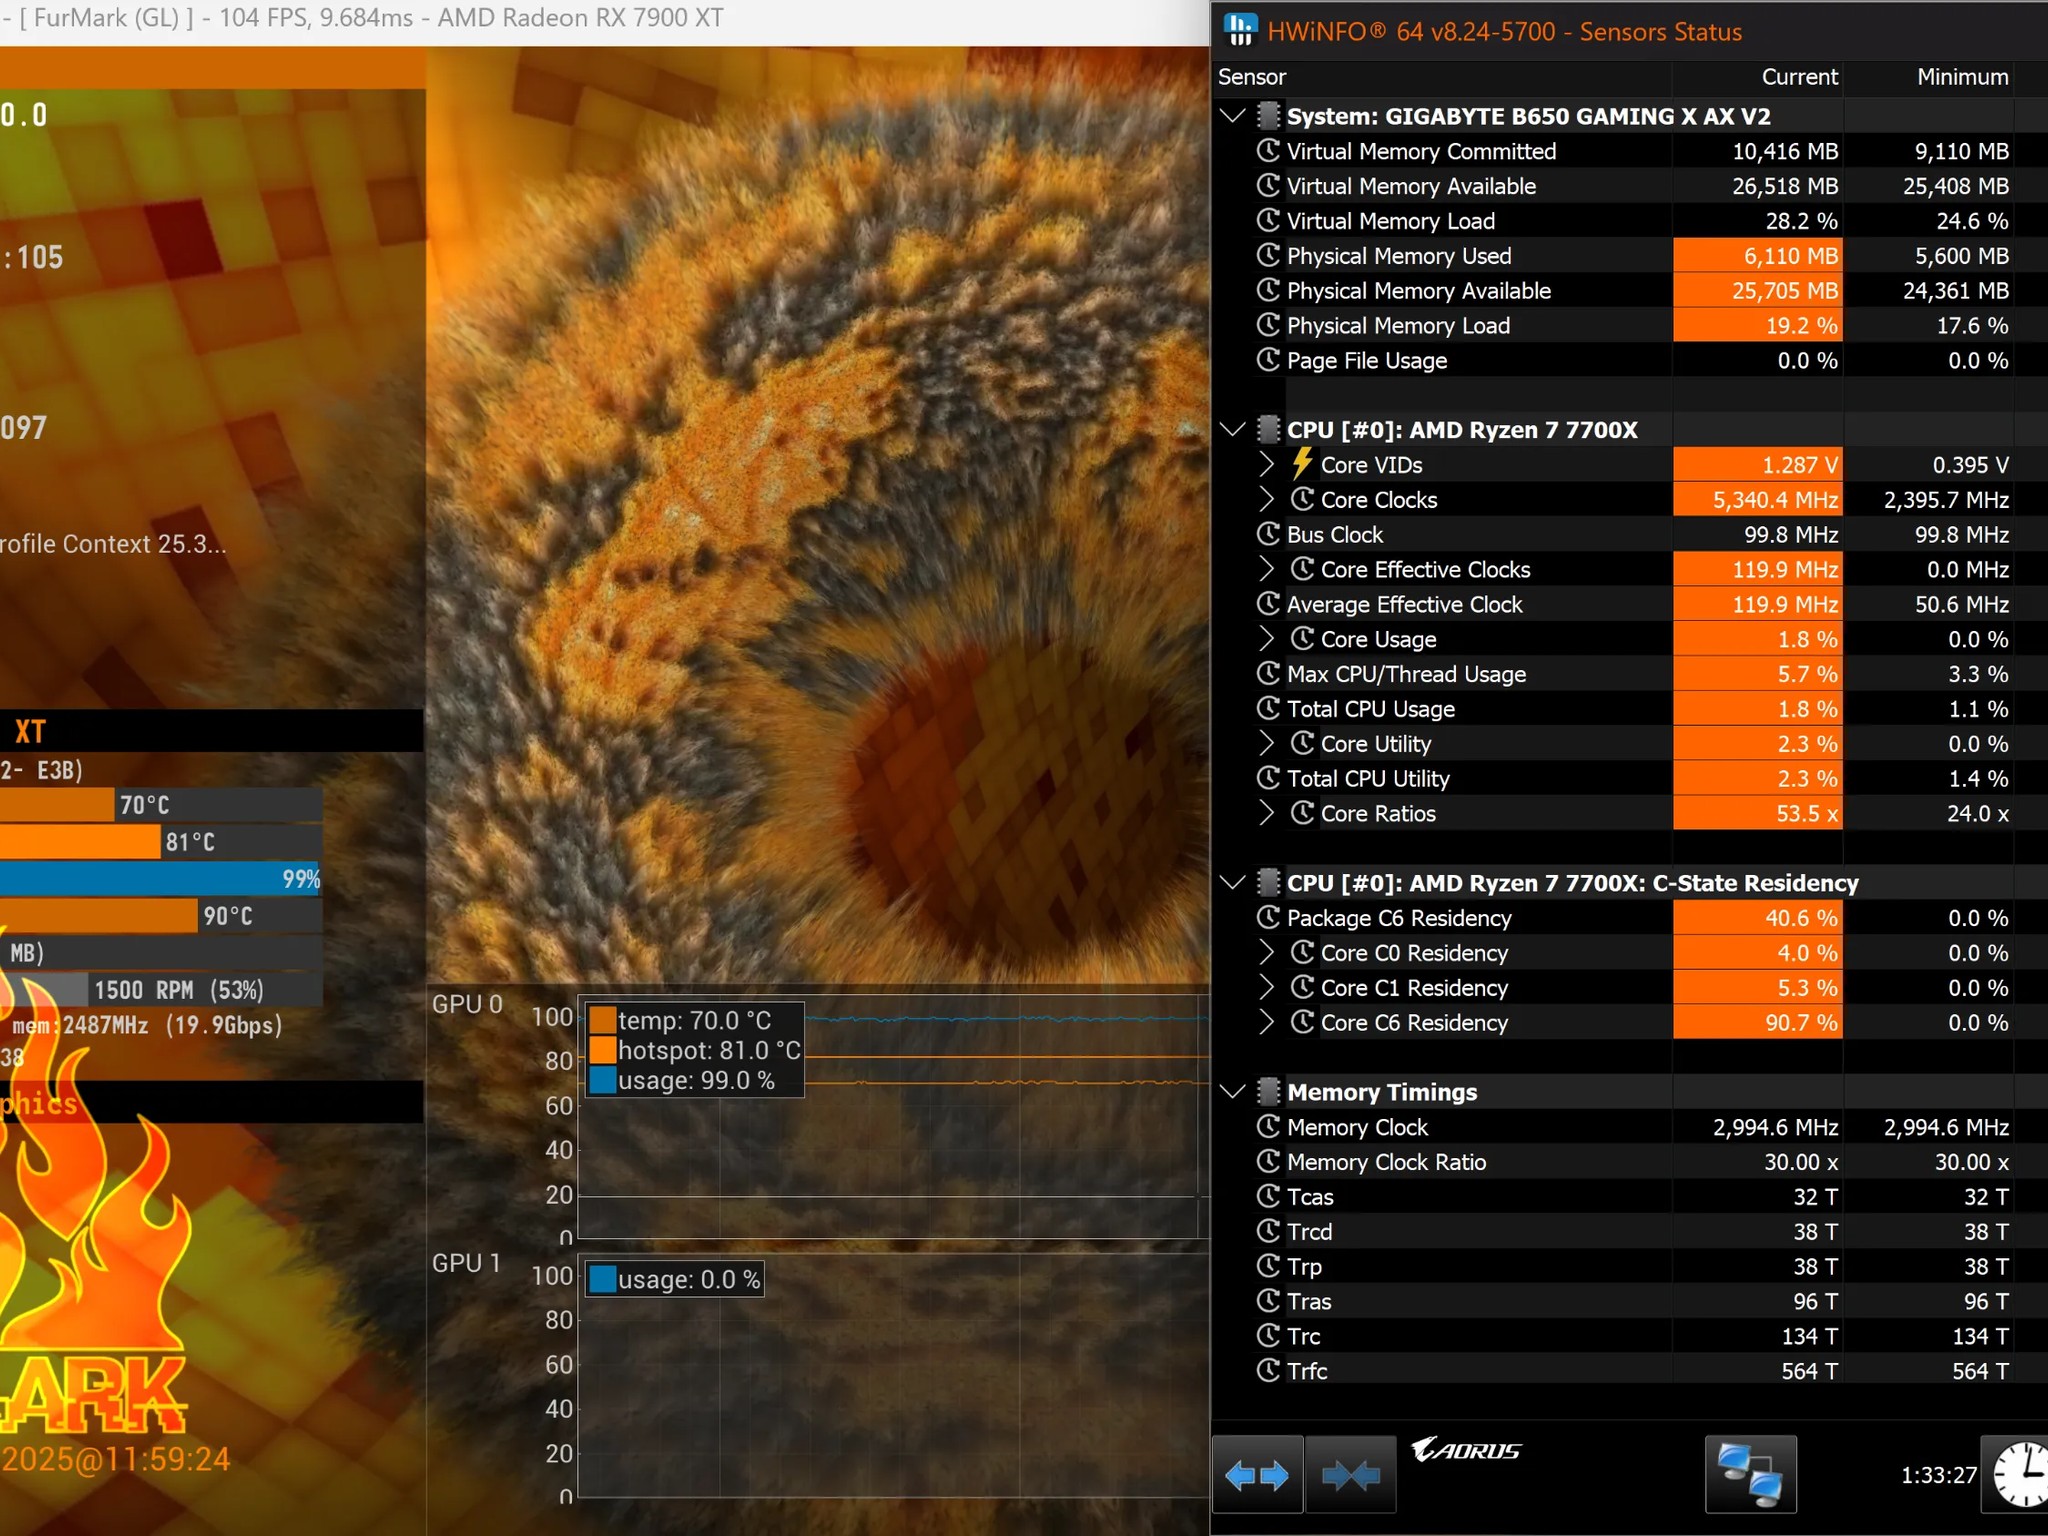Viewport: 2048px width, 1536px height.
Task: Click the sensor icon on Memory Clock row
Action: click(x=1268, y=1126)
